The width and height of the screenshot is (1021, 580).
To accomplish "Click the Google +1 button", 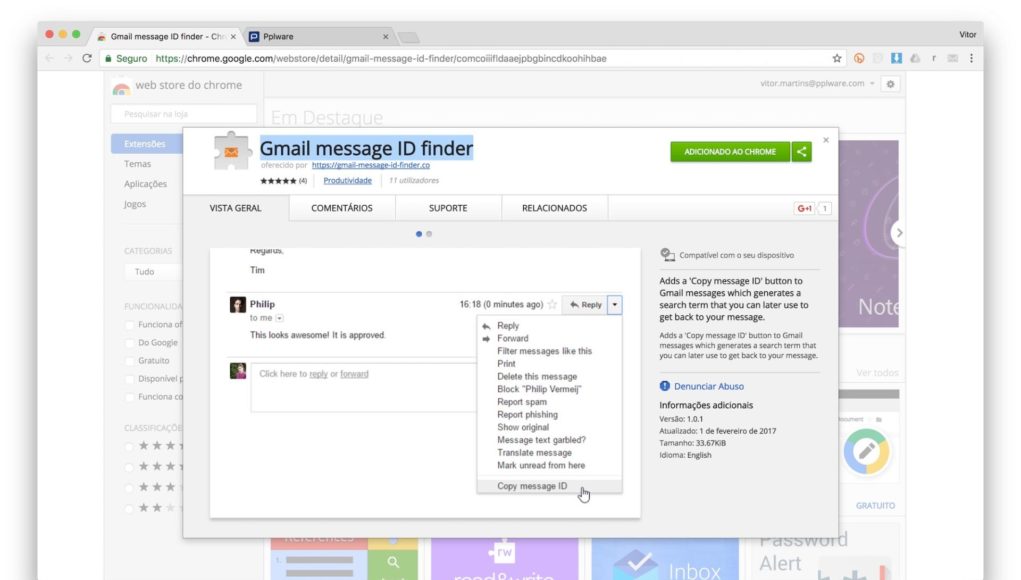I will (804, 208).
